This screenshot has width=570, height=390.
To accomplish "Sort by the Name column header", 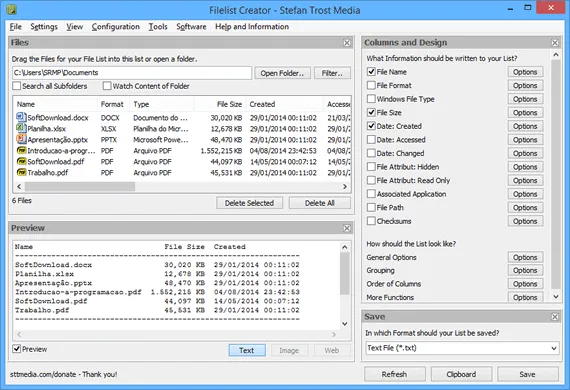I will pos(55,104).
